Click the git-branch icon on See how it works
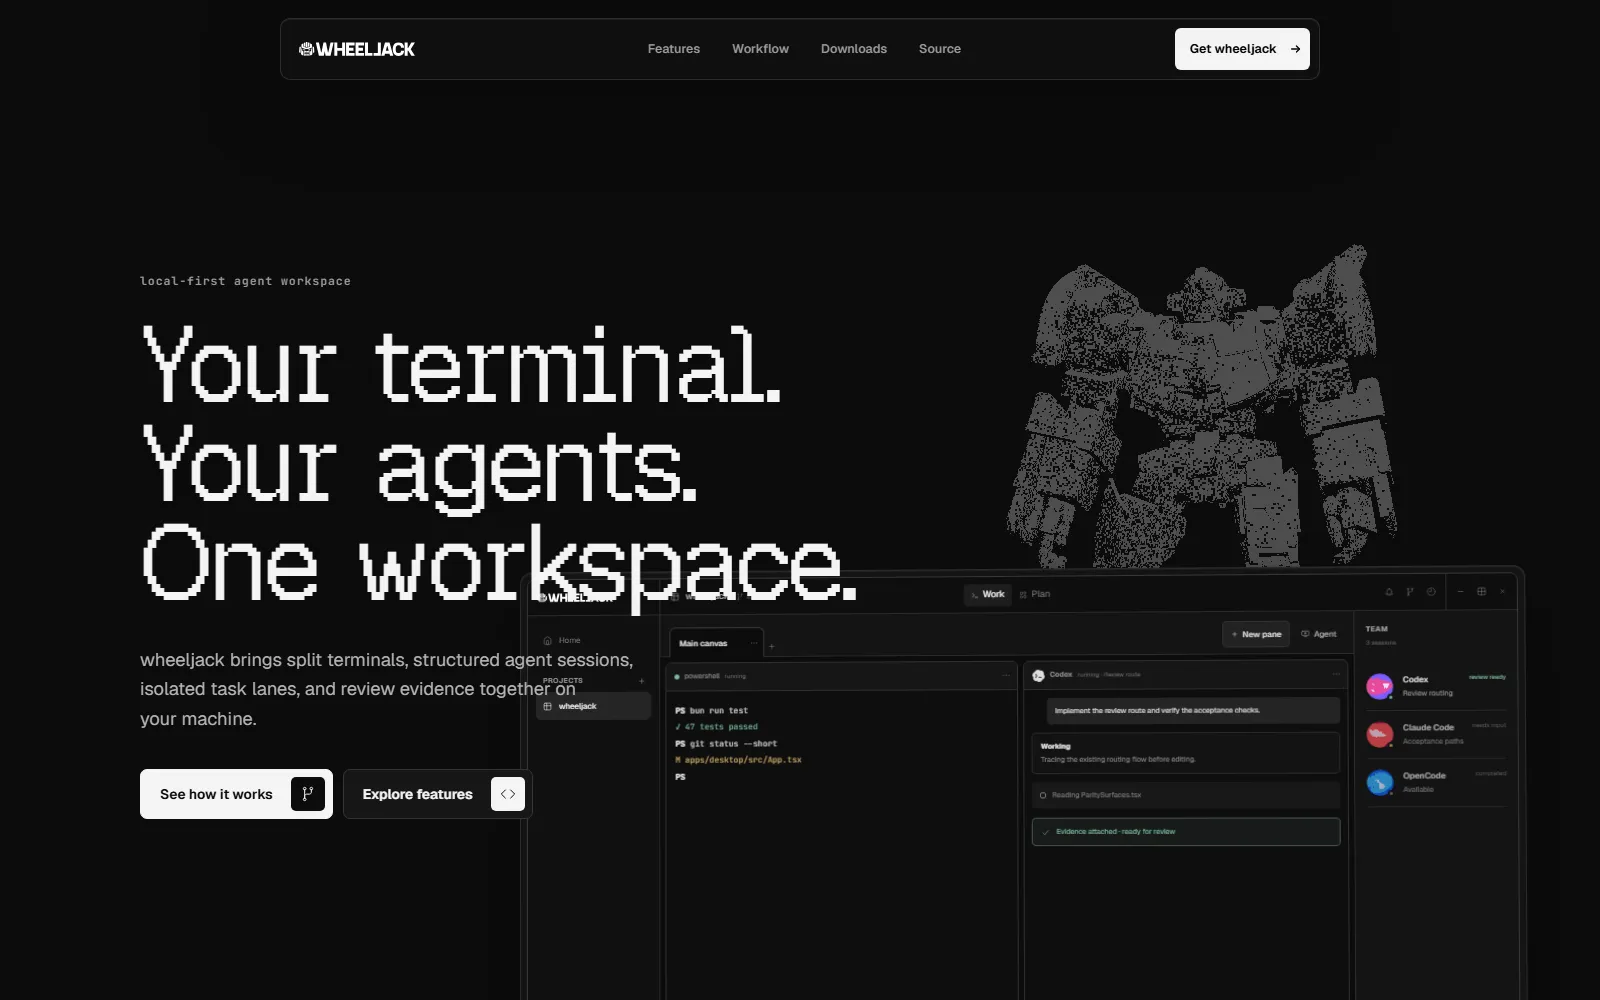 (x=308, y=794)
